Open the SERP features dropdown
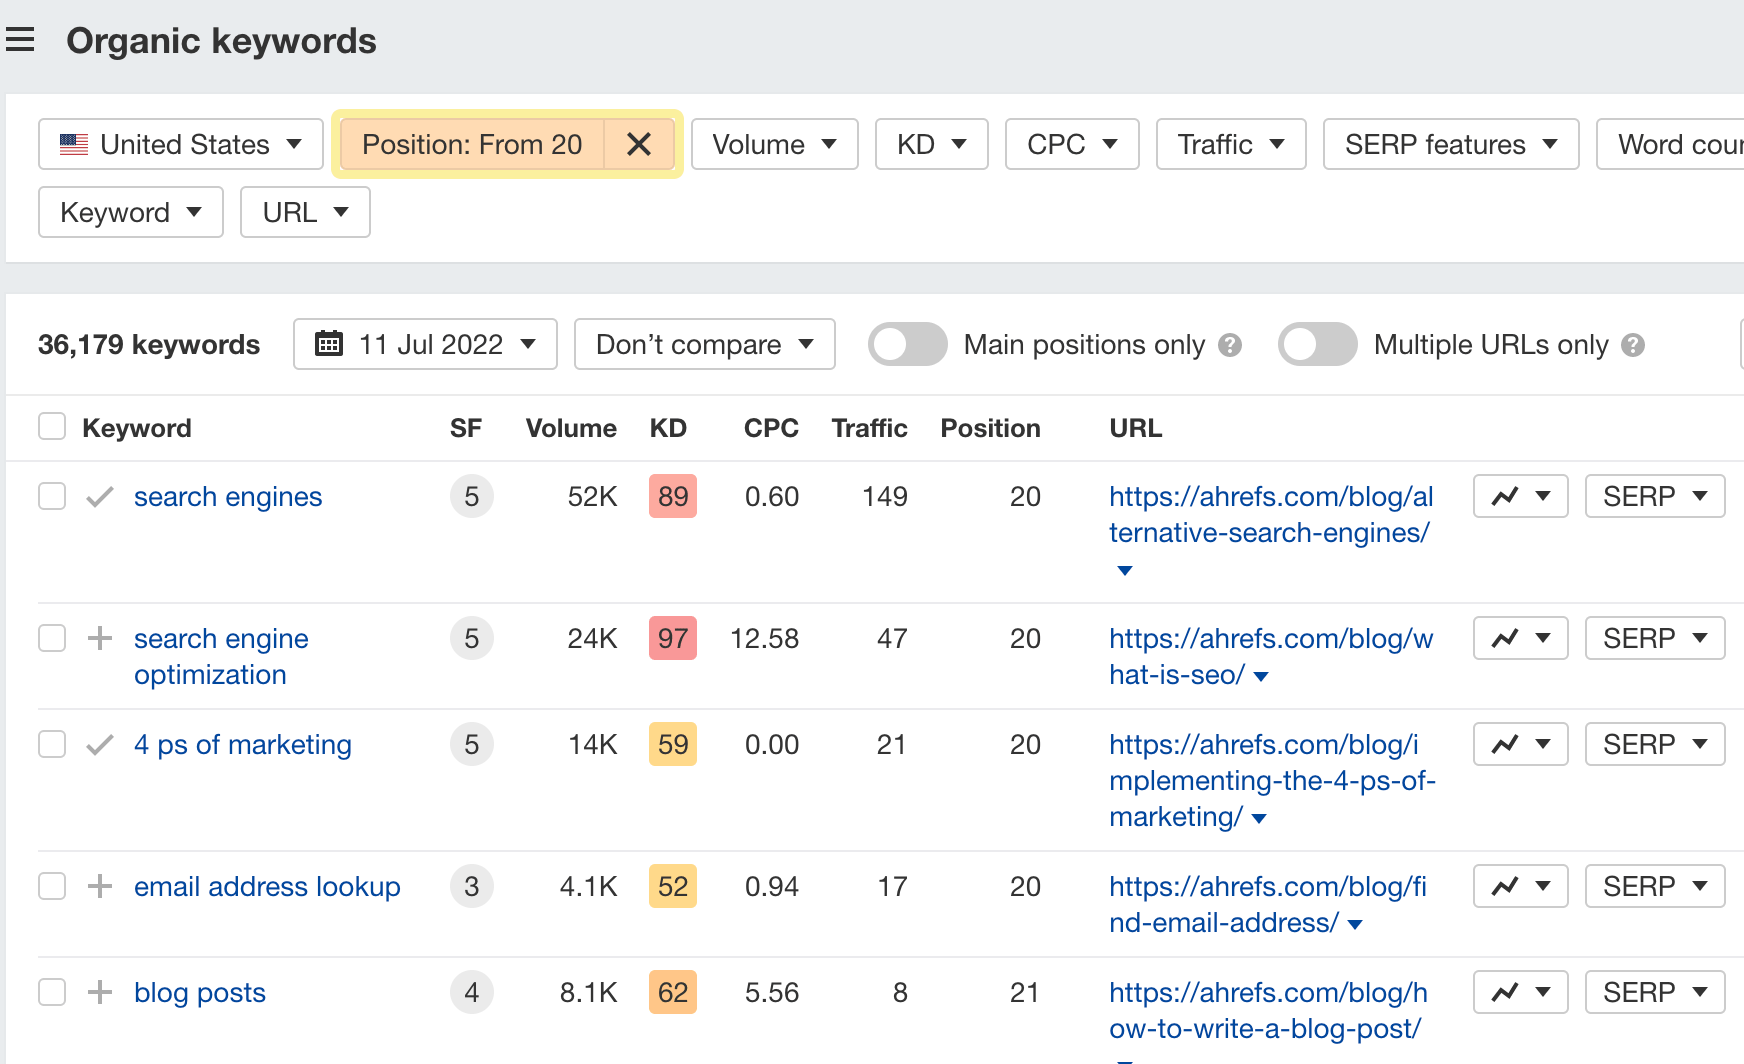Screen dimensions: 1744x1064 tap(1449, 144)
